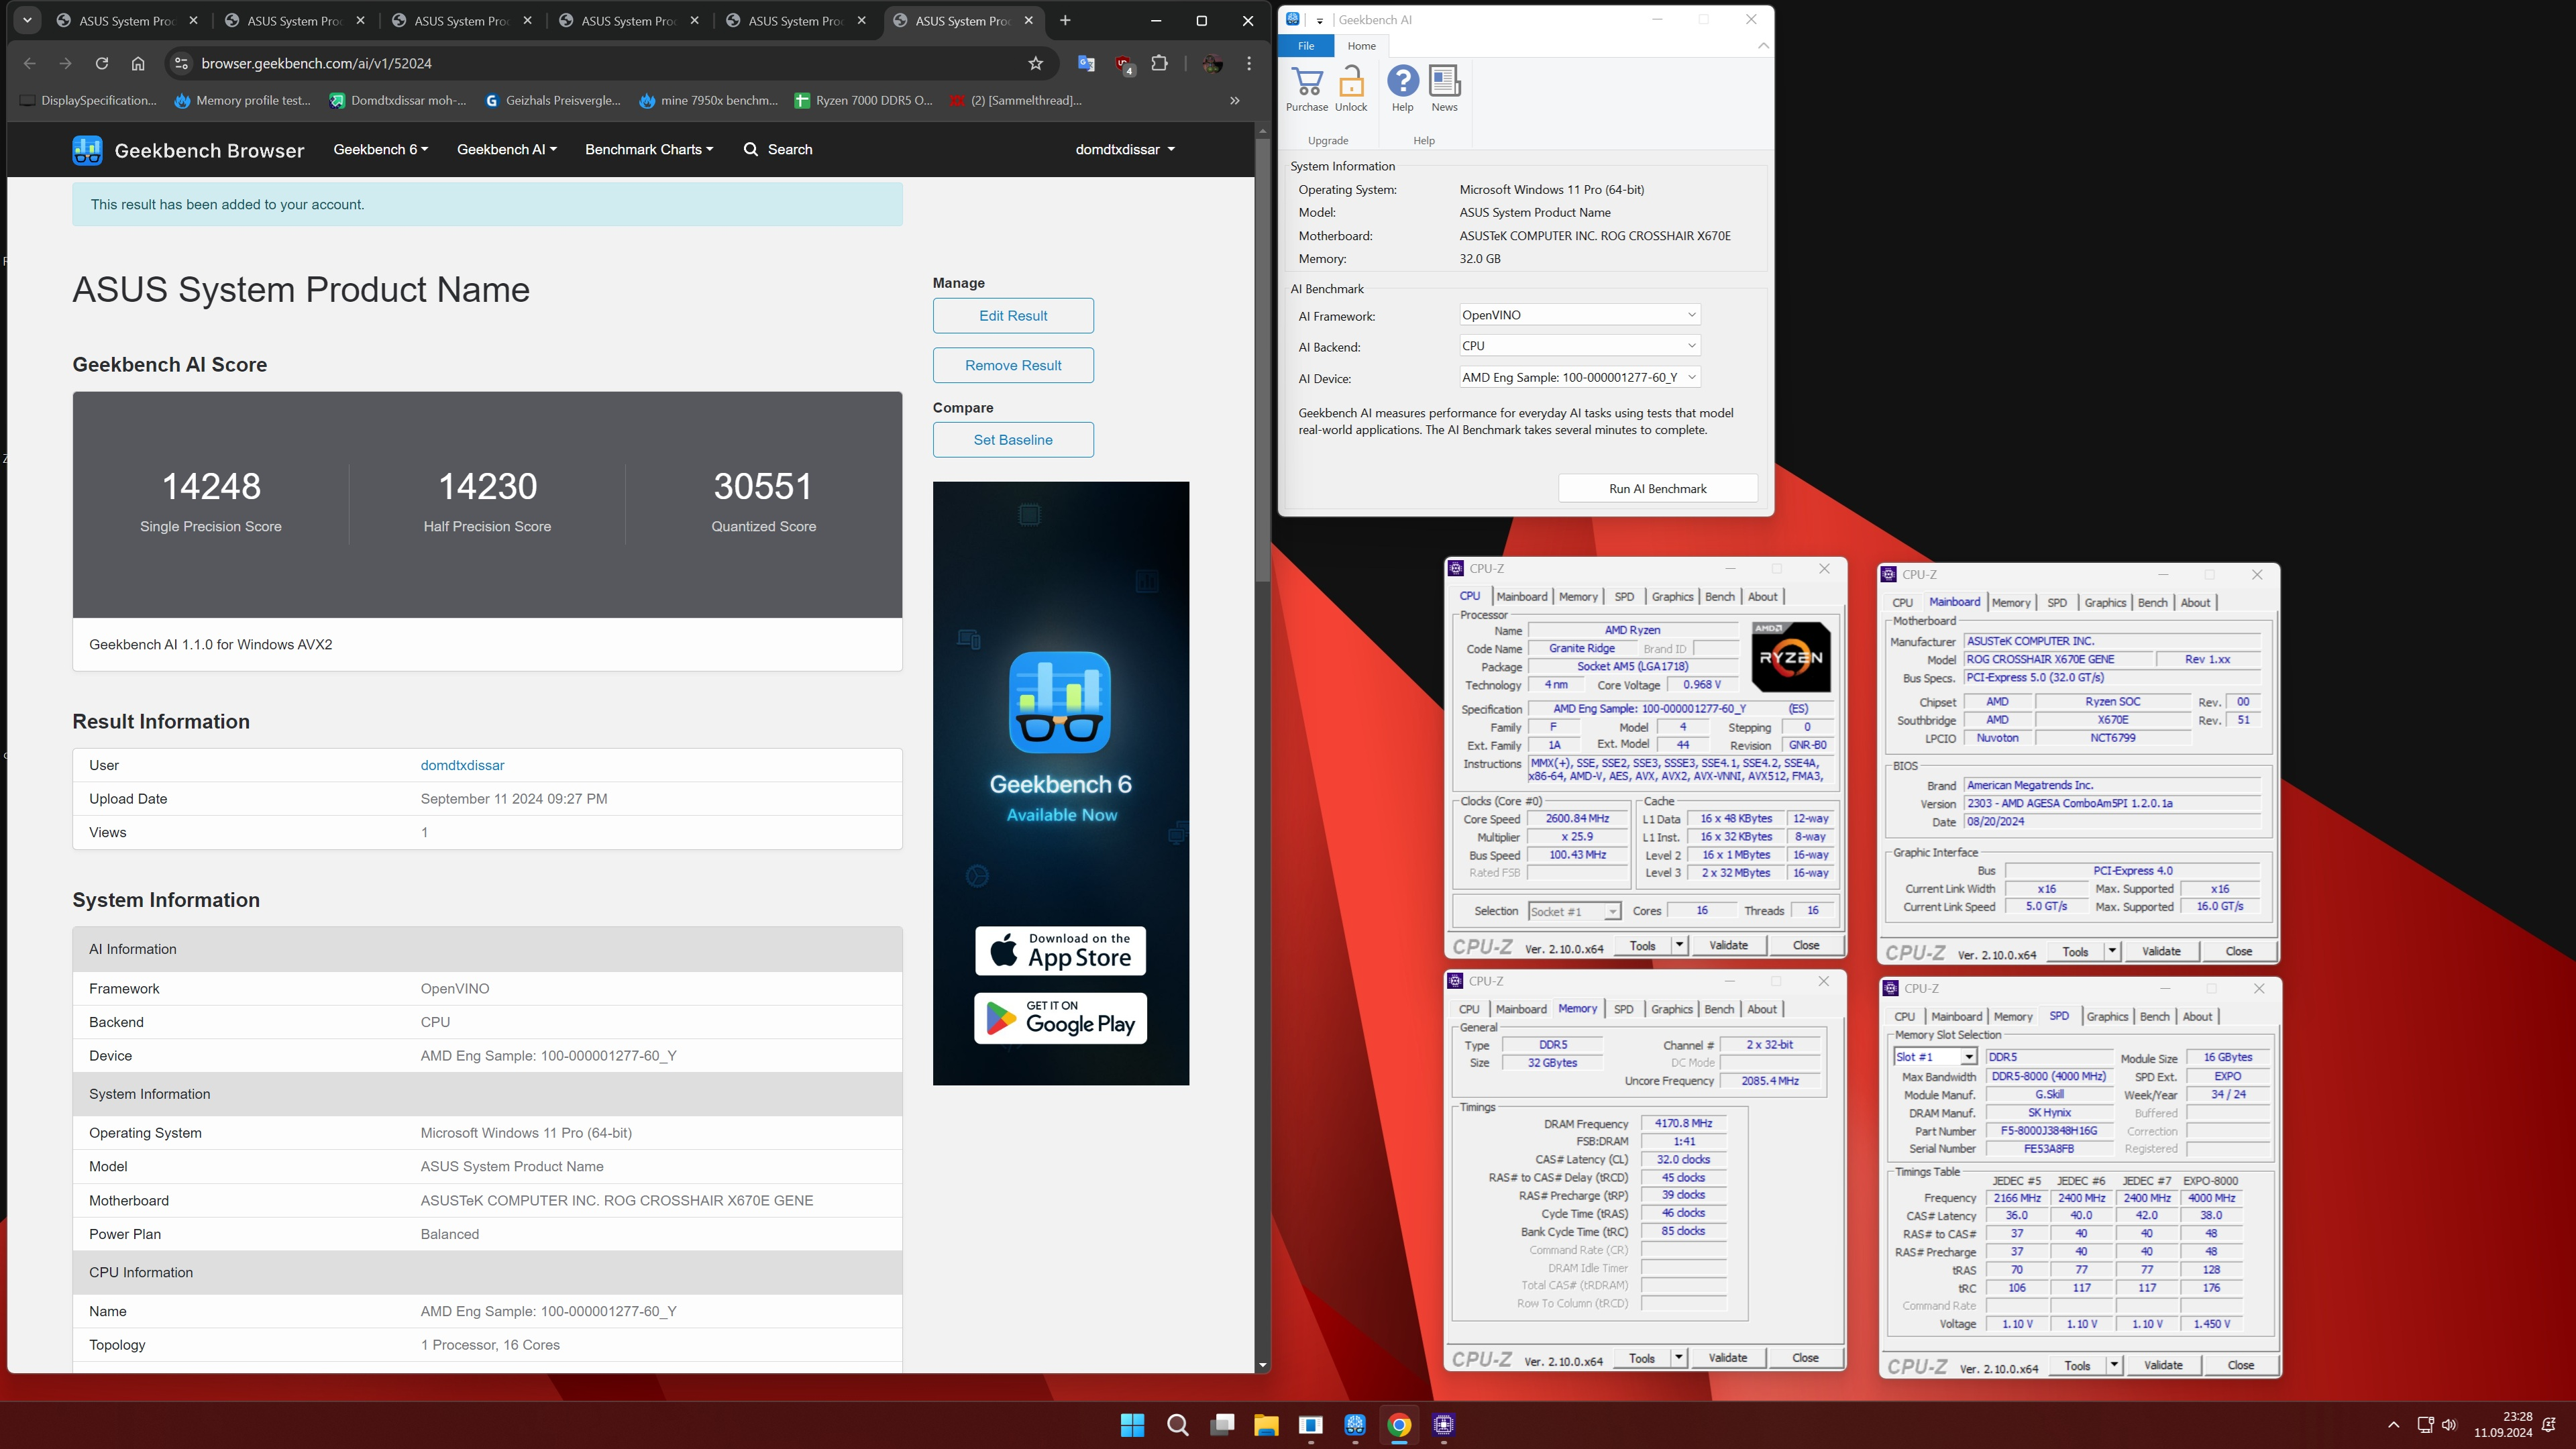Show hidden system tray icons
Screen dimensions: 2576x1449
pos(2393,1425)
